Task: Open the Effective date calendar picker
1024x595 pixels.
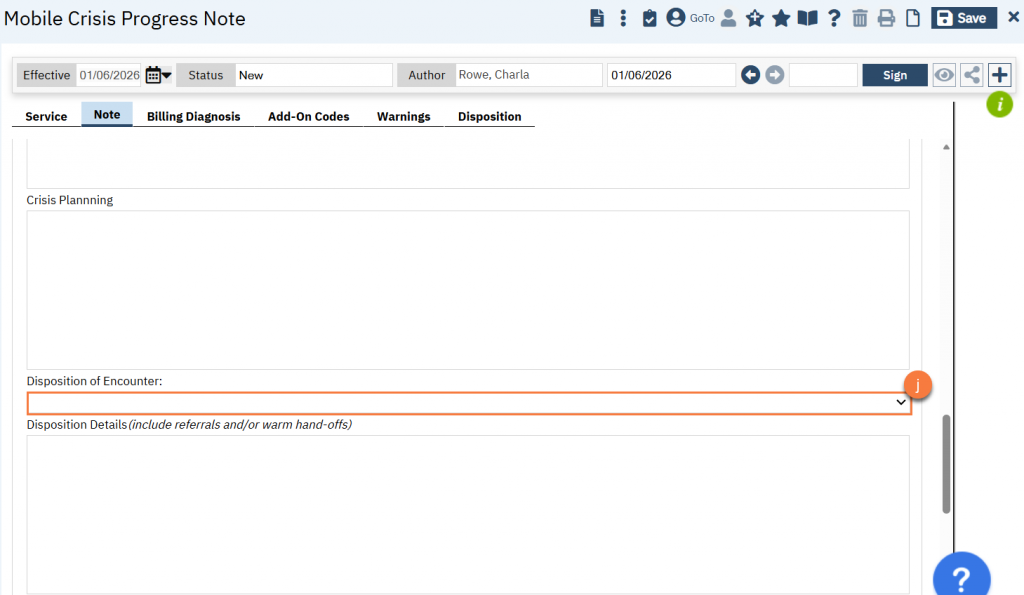Action: coord(157,75)
